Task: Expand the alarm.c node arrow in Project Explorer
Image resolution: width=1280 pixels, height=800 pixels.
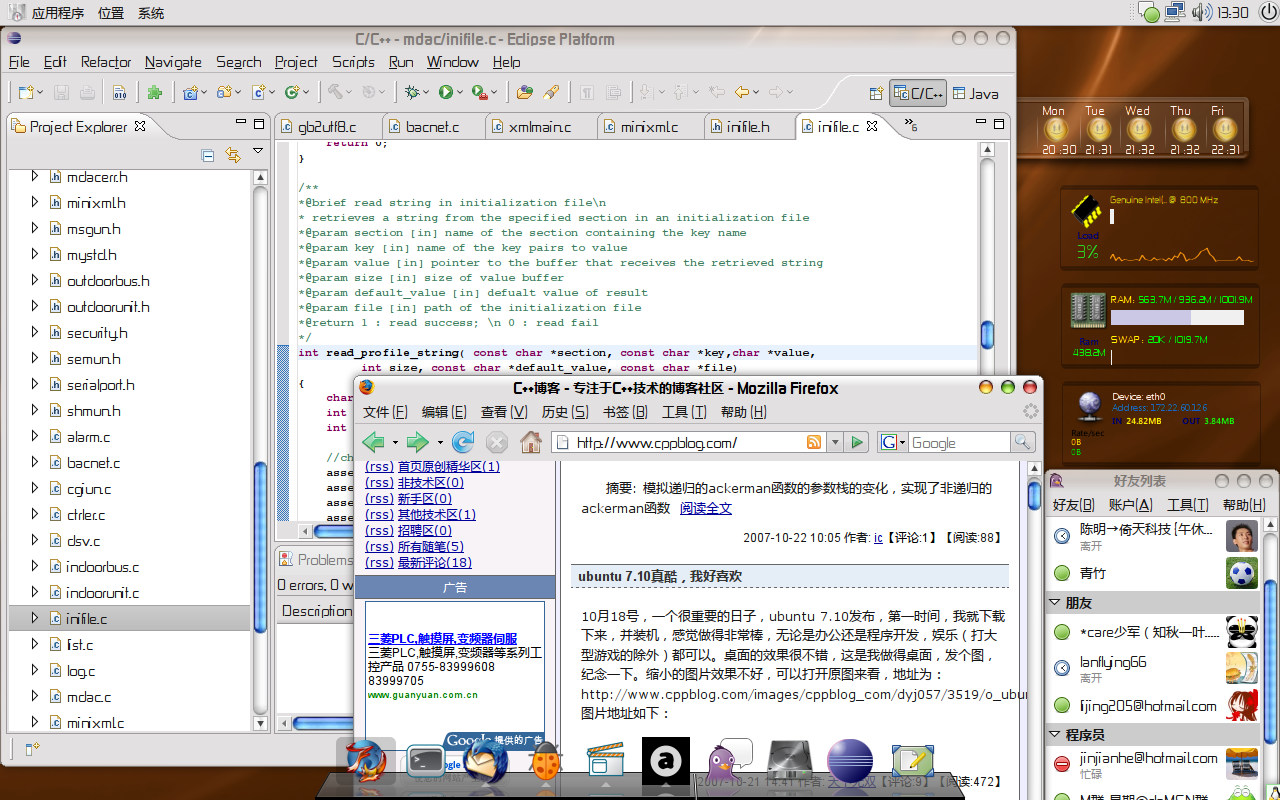Action: coord(34,436)
